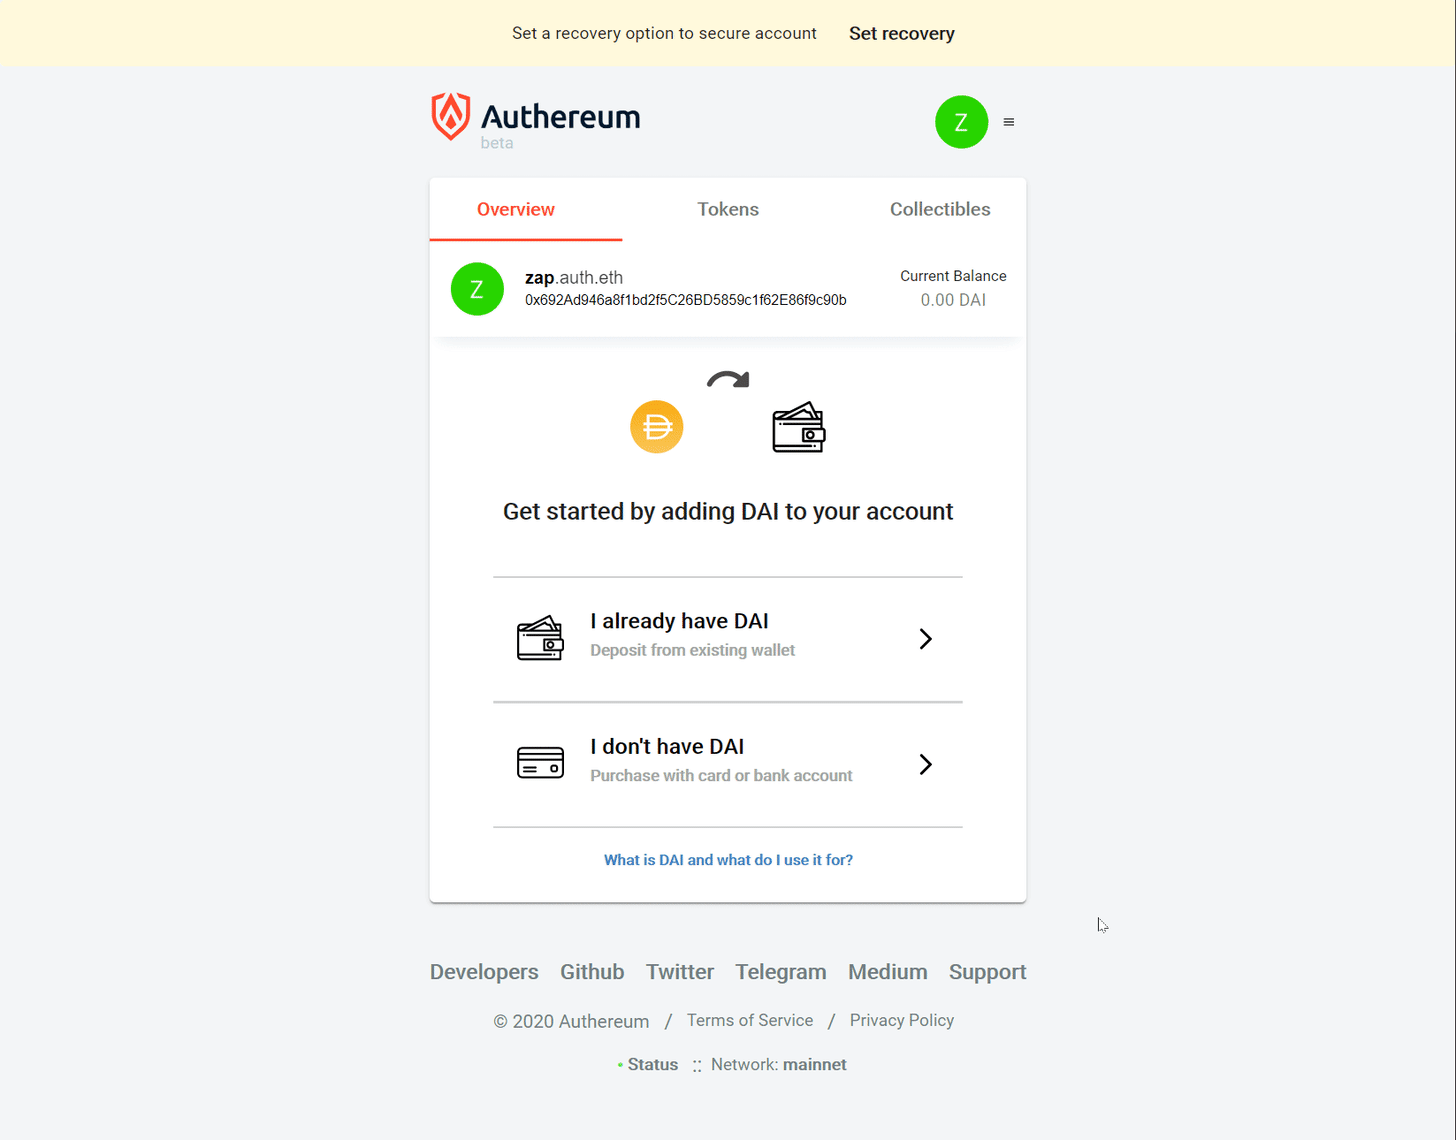
Task: Click the curved arrow icon above DAI coin
Action: coord(728,379)
